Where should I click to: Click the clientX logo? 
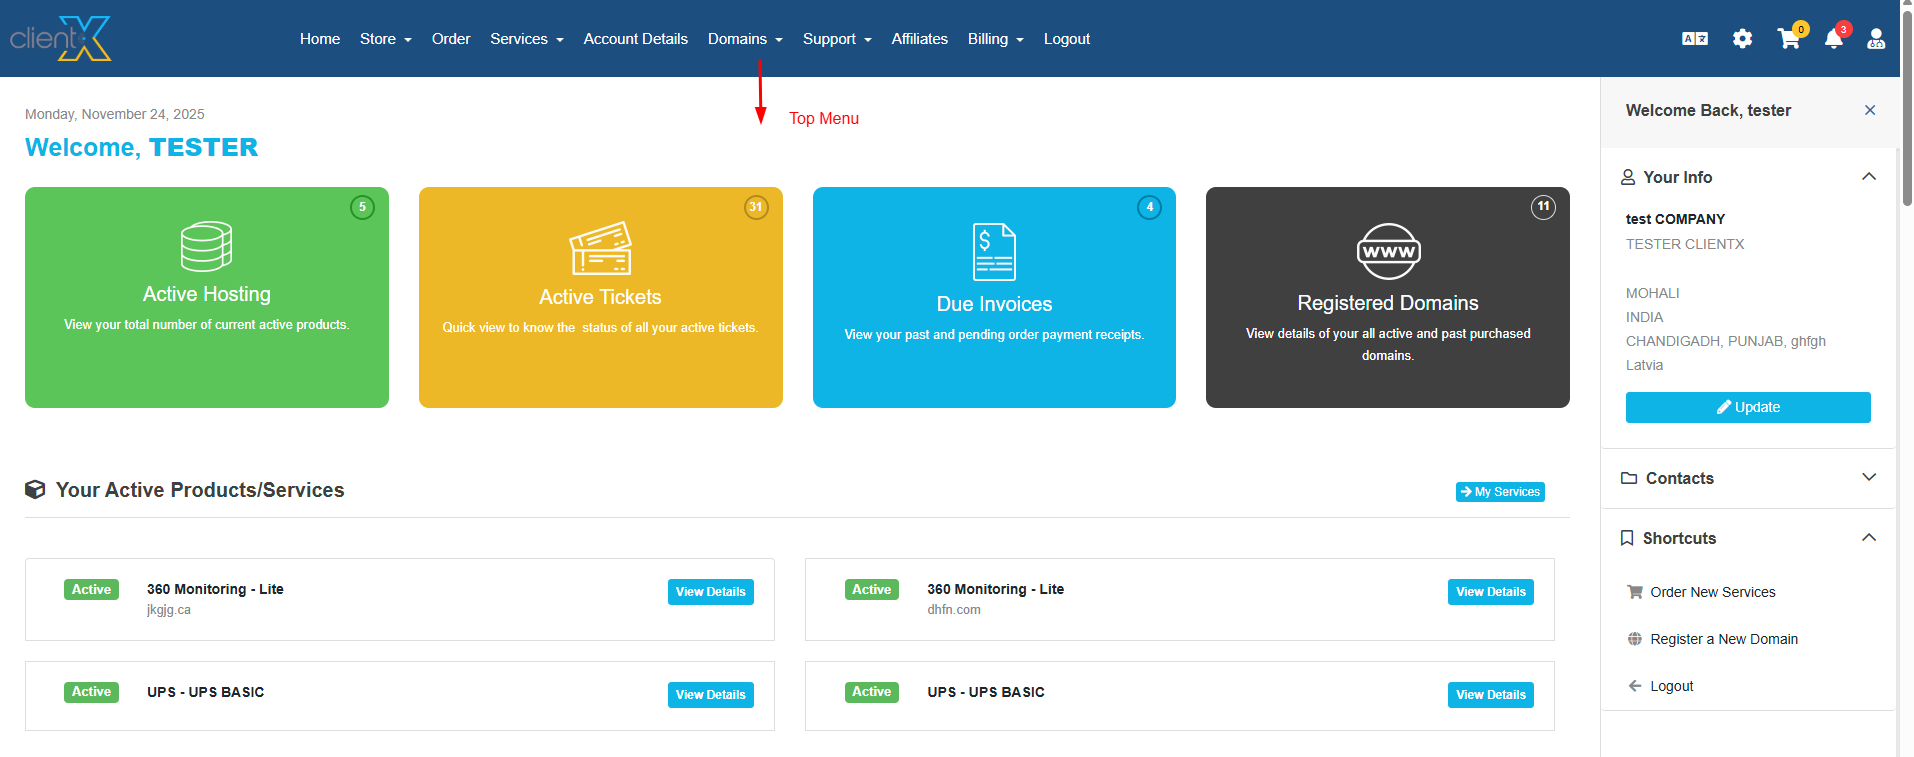click(61, 39)
